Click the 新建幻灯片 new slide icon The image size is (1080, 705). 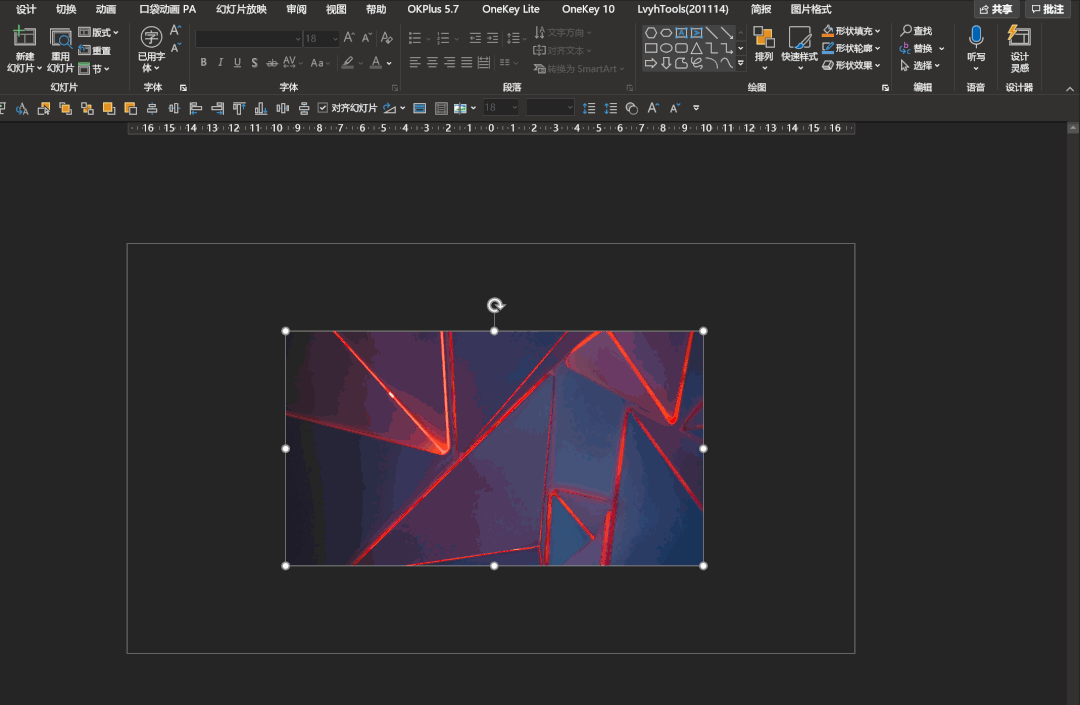(x=25, y=38)
